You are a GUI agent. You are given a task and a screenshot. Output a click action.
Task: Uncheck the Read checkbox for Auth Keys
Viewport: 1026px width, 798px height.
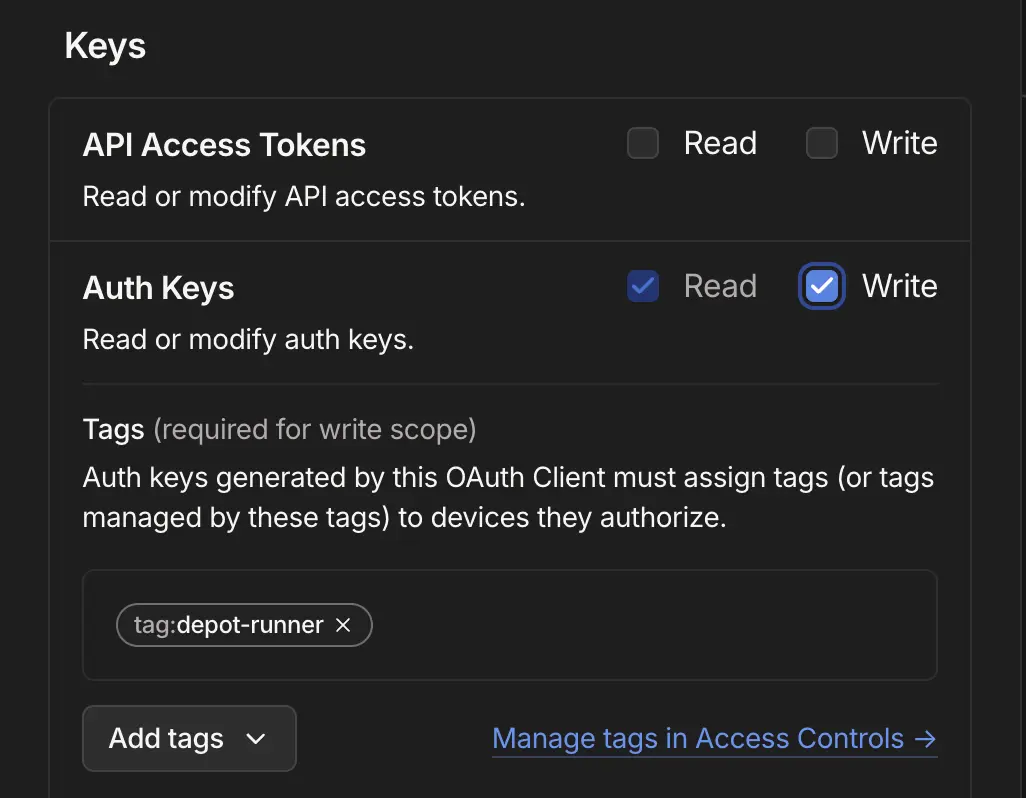coord(642,287)
